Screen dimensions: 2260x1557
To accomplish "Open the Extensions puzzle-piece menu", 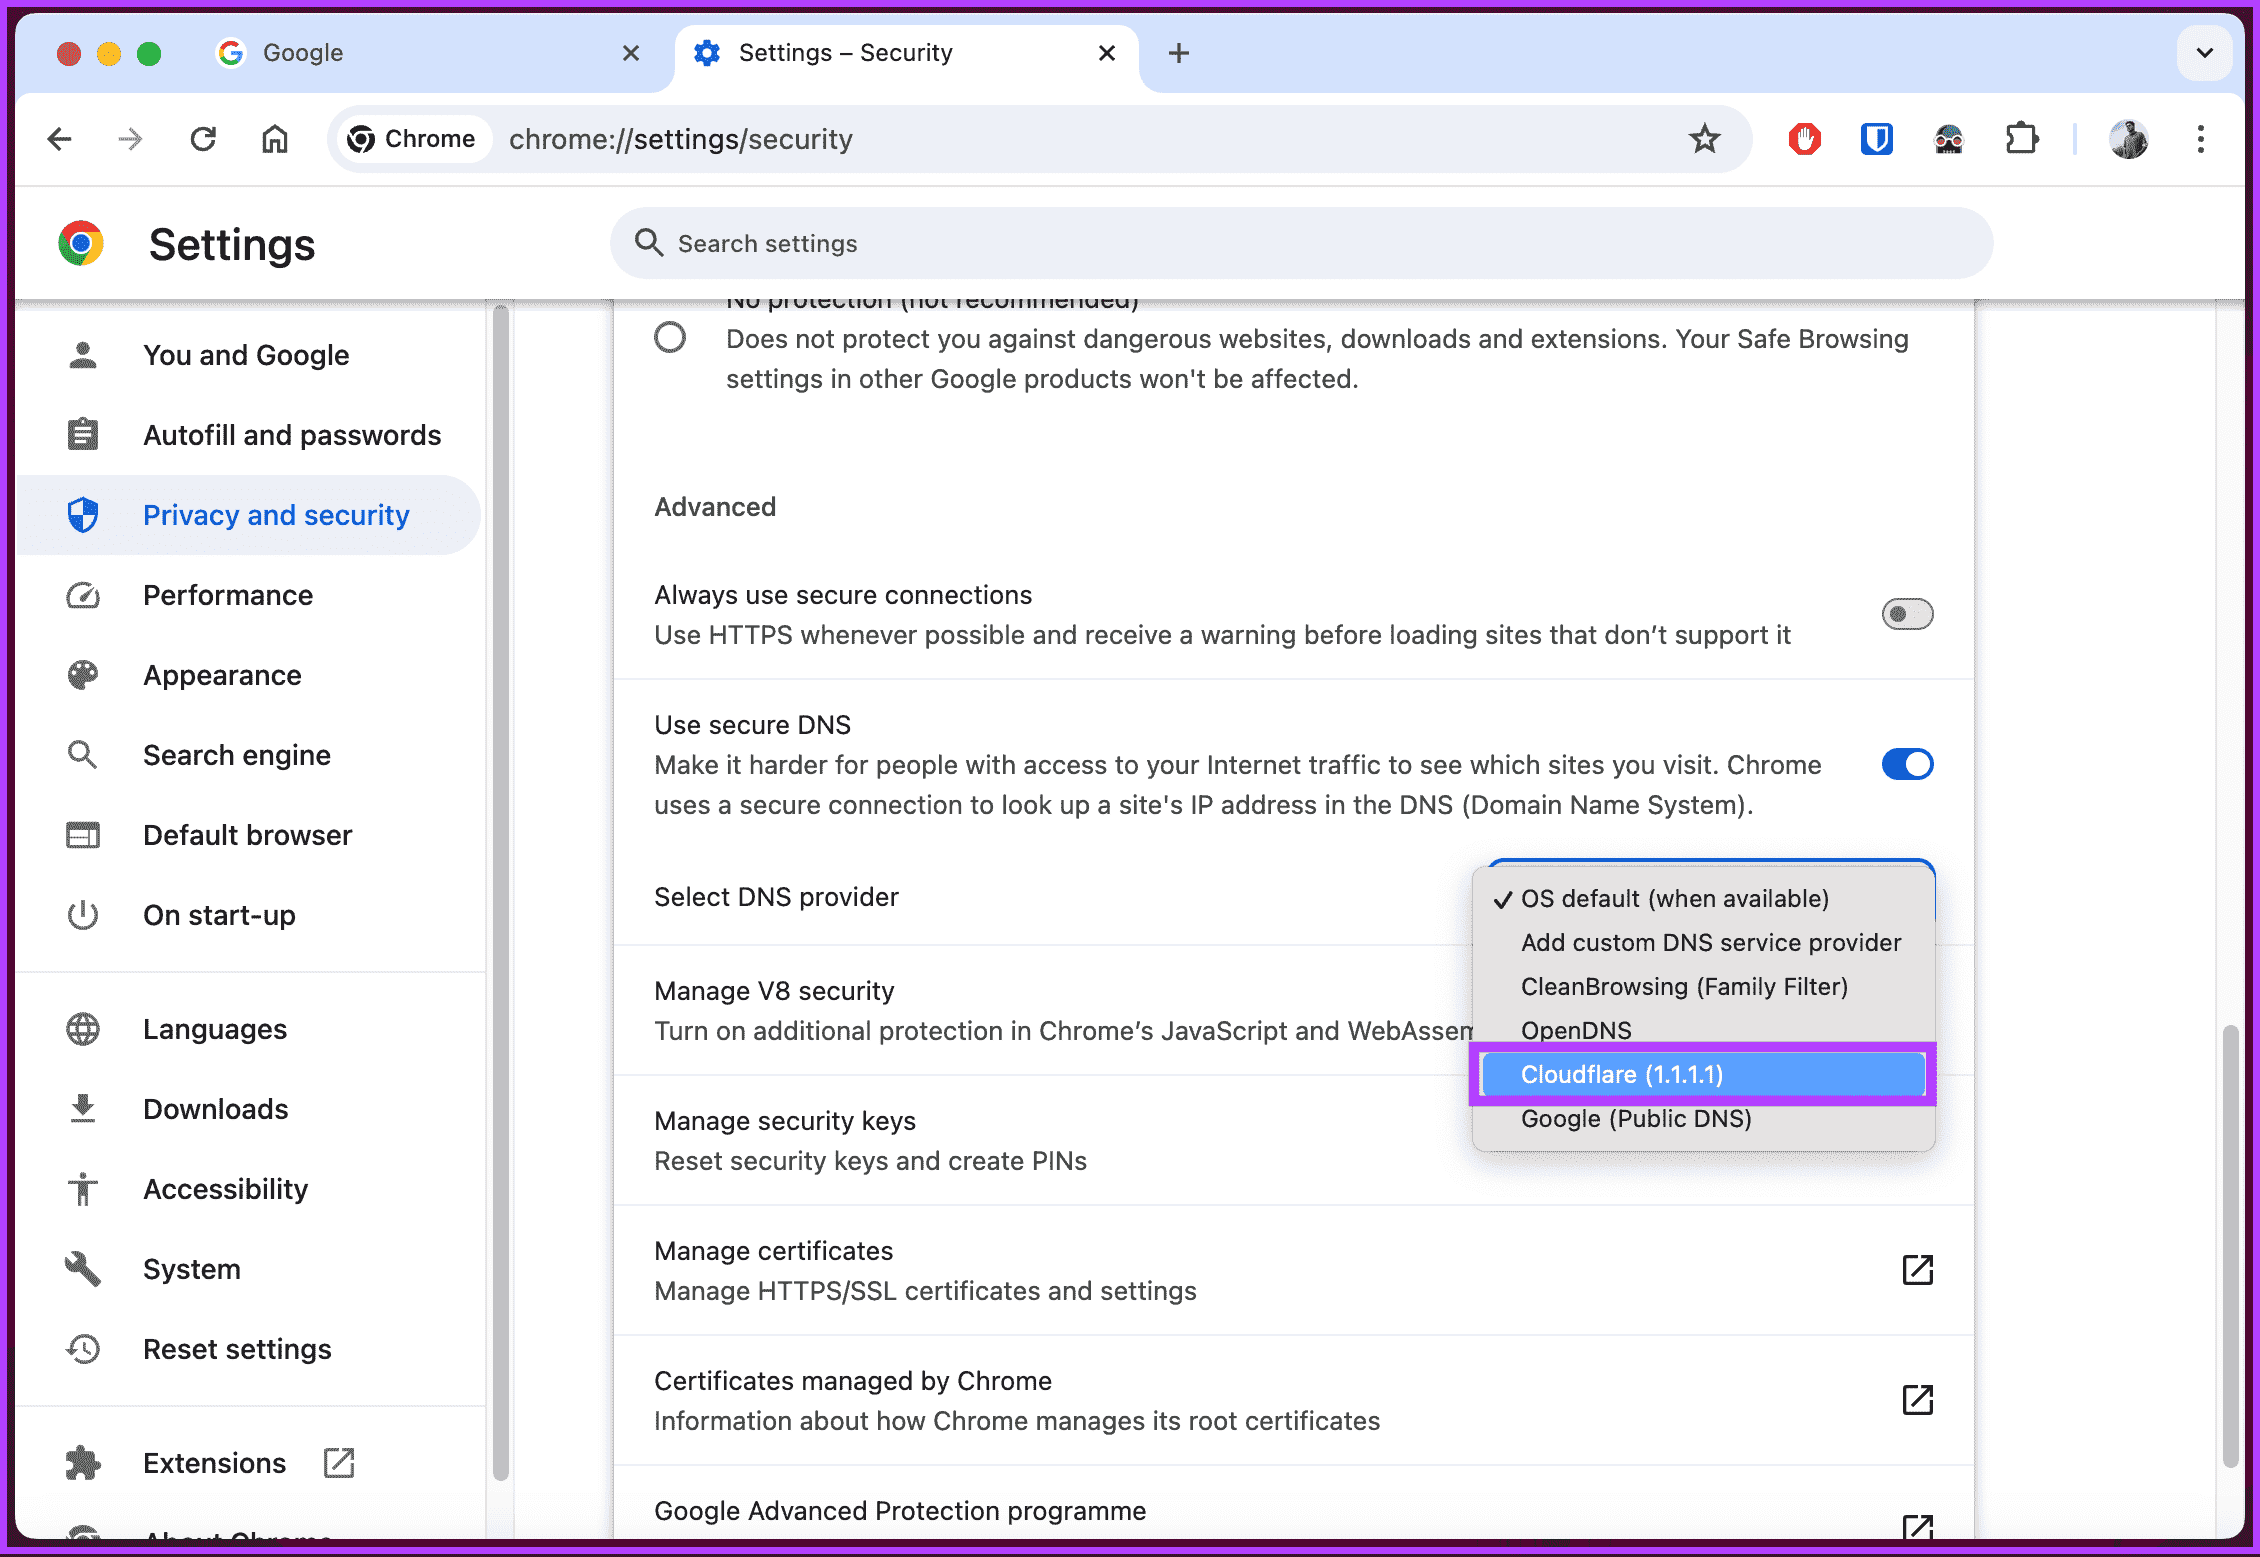I will tap(2022, 139).
